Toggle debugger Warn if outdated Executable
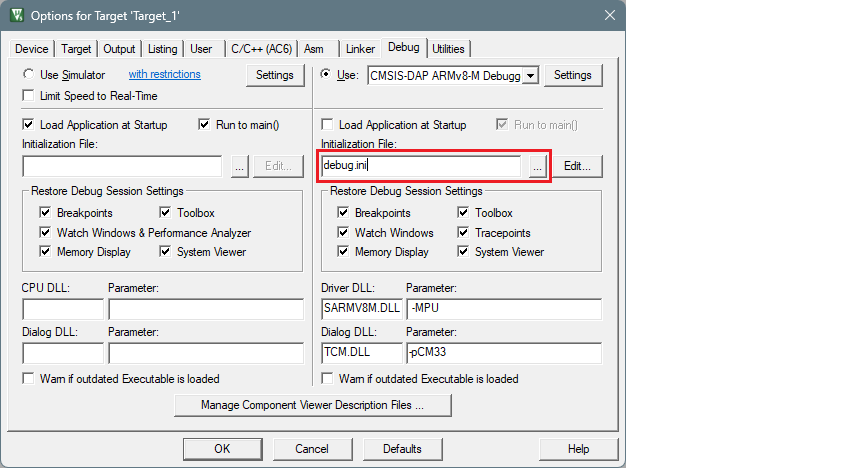The width and height of the screenshot is (852, 468). [x=327, y=378]
